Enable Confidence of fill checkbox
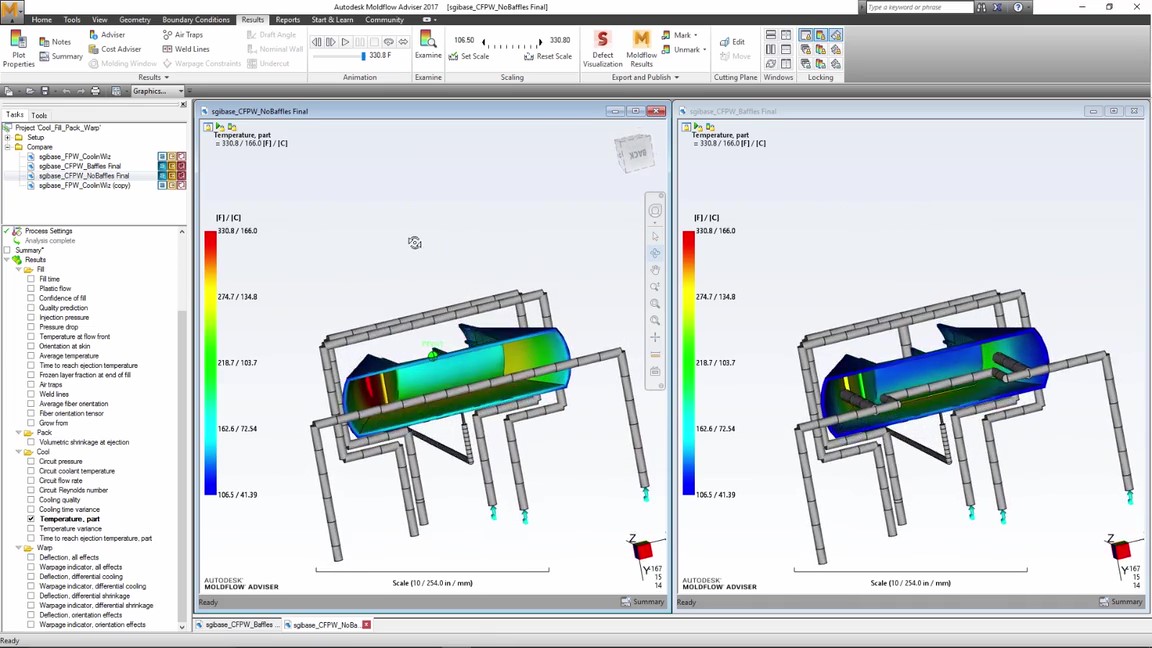 31,298
